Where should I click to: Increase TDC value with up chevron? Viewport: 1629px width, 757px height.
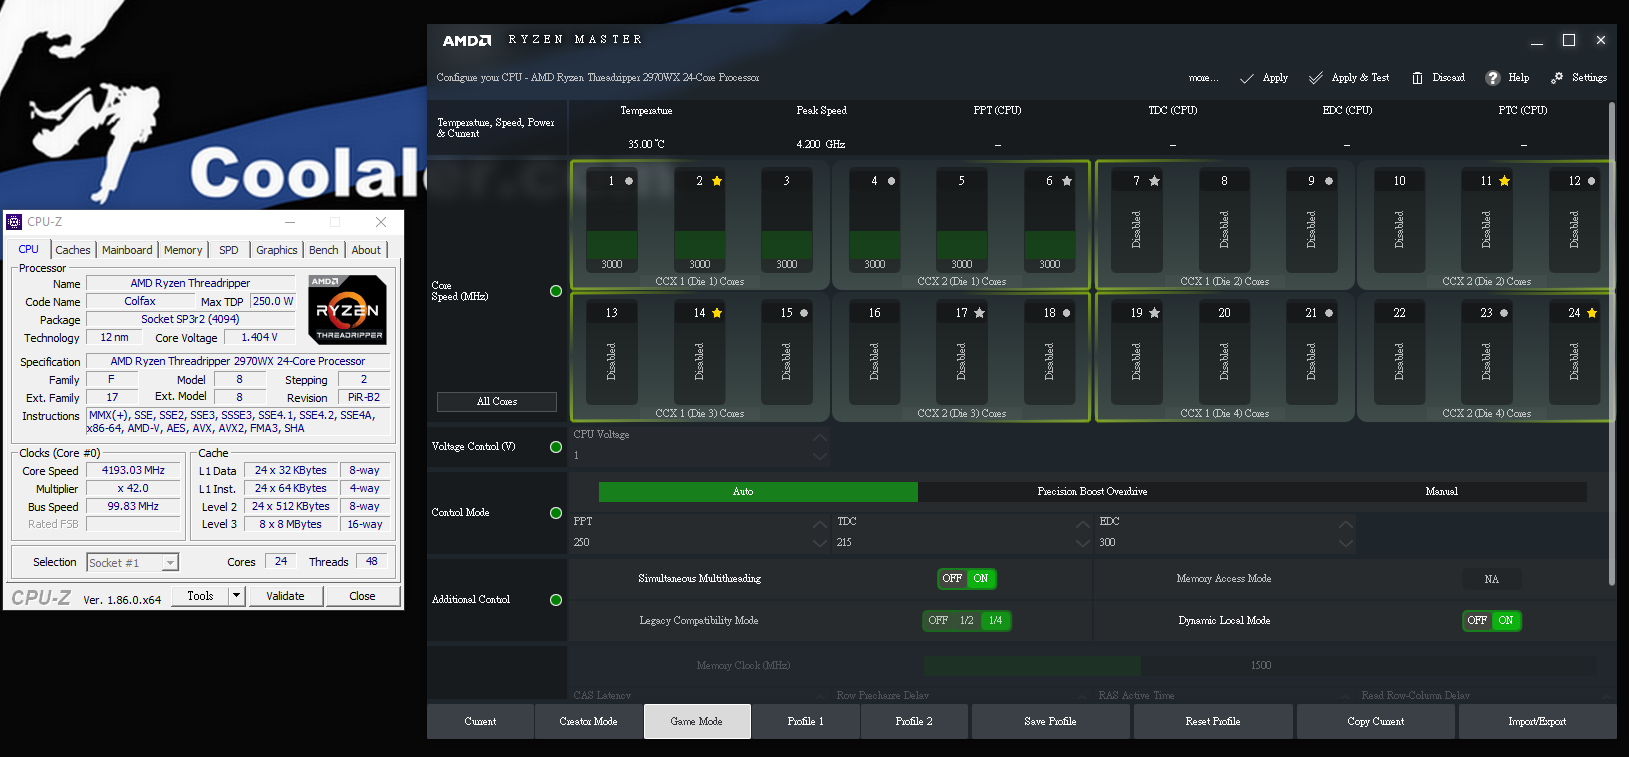coord(1083,524)
